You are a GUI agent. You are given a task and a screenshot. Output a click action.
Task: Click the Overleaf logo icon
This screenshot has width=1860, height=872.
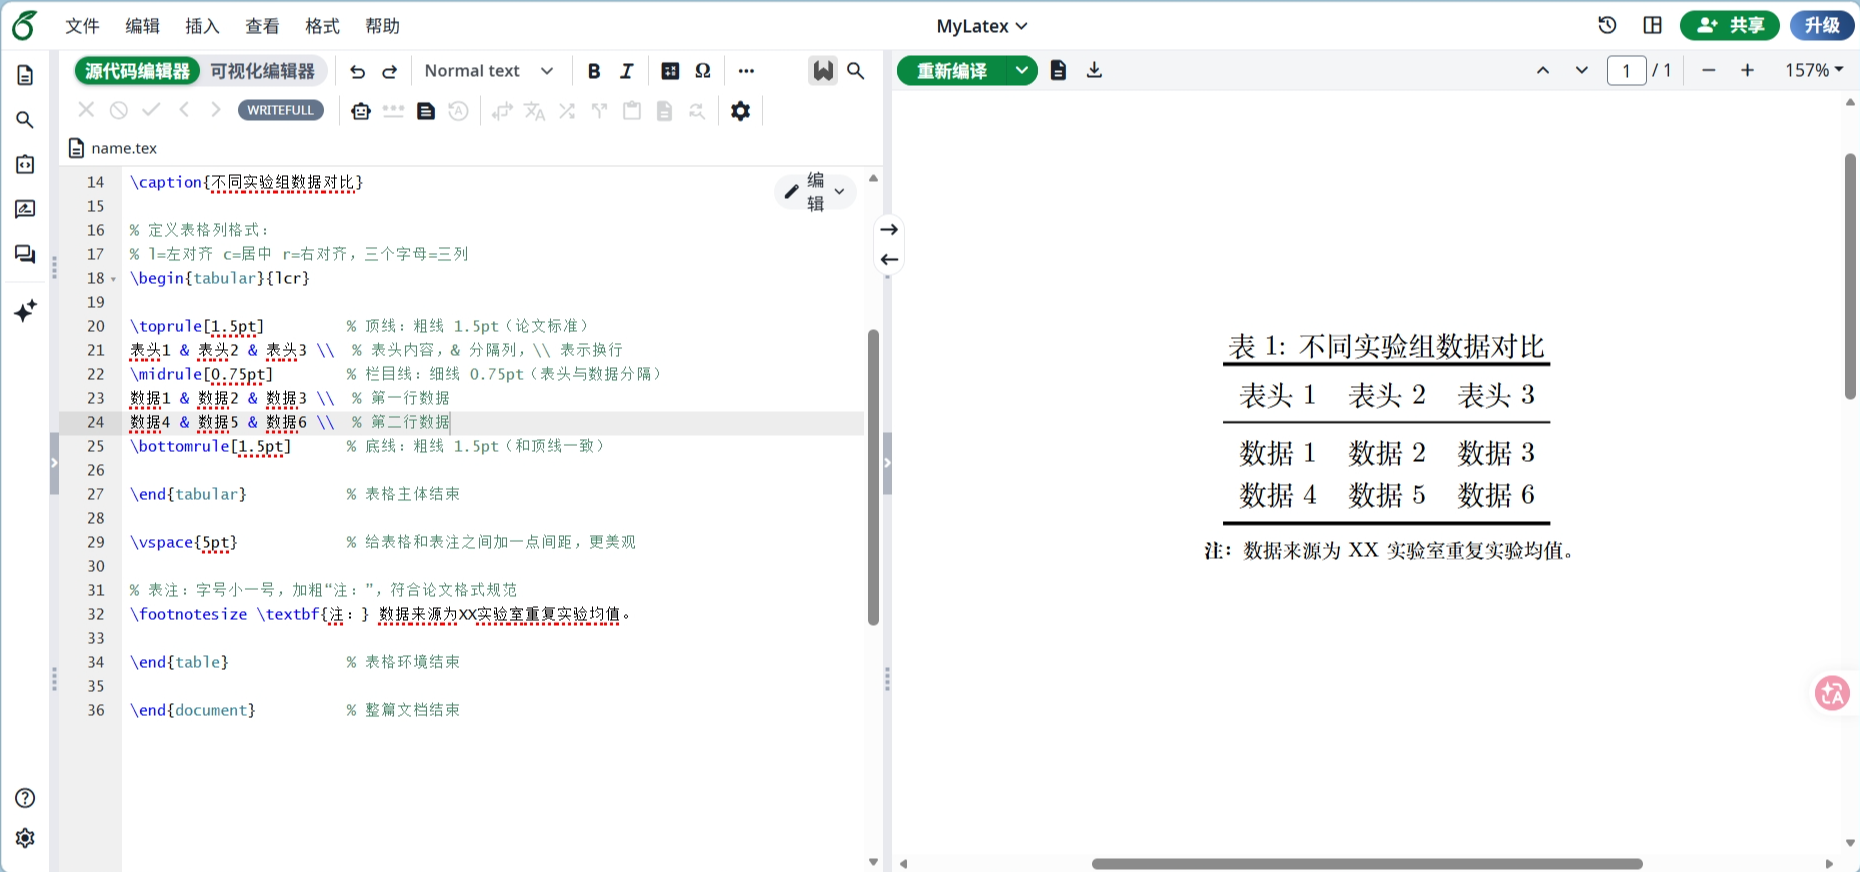click(24, 25)
